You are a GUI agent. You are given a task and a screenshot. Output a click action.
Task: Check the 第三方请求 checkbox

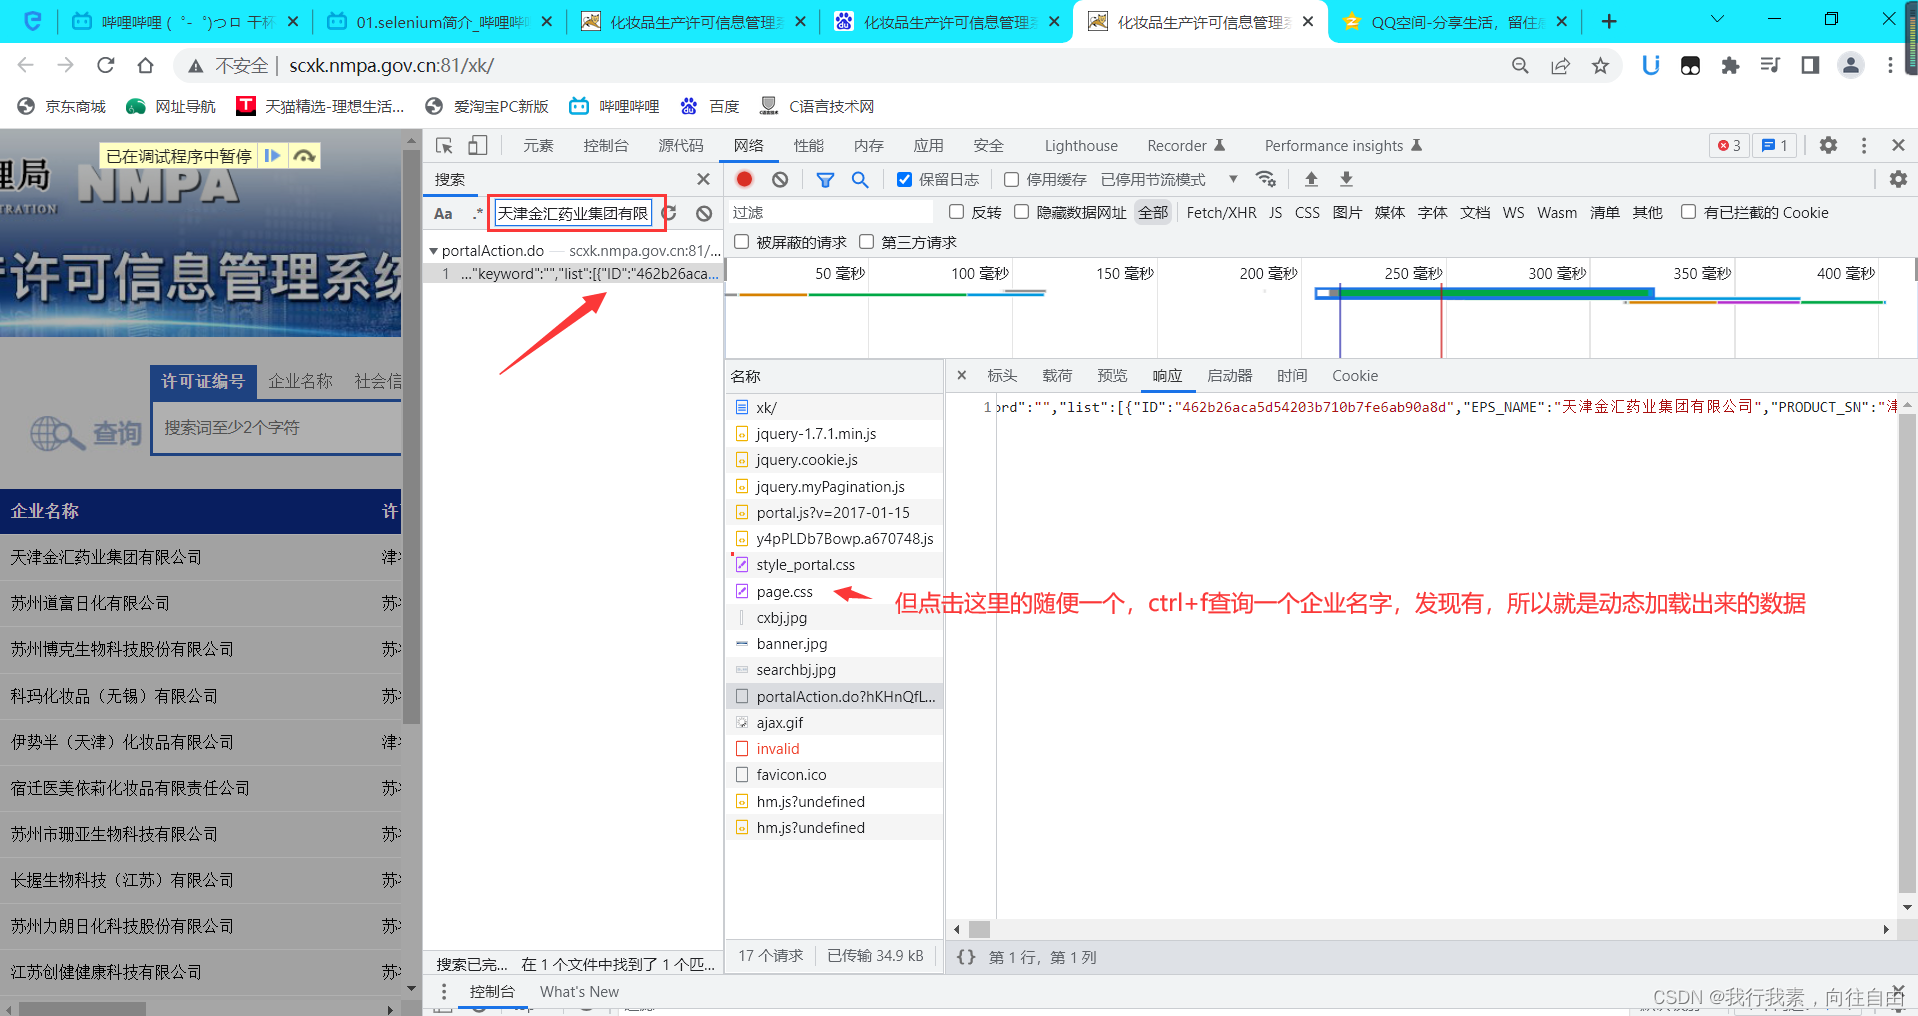(866, 242)
